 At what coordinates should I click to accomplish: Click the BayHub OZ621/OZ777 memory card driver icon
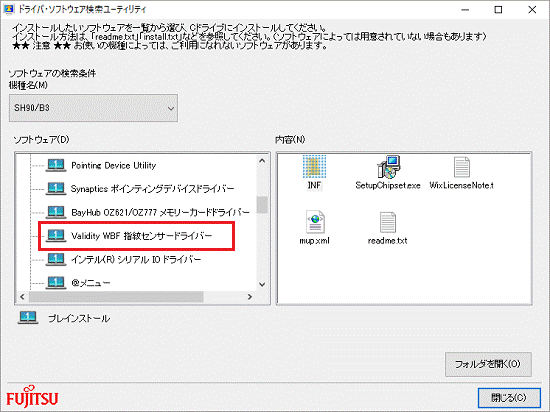click(x=56, y=212)
